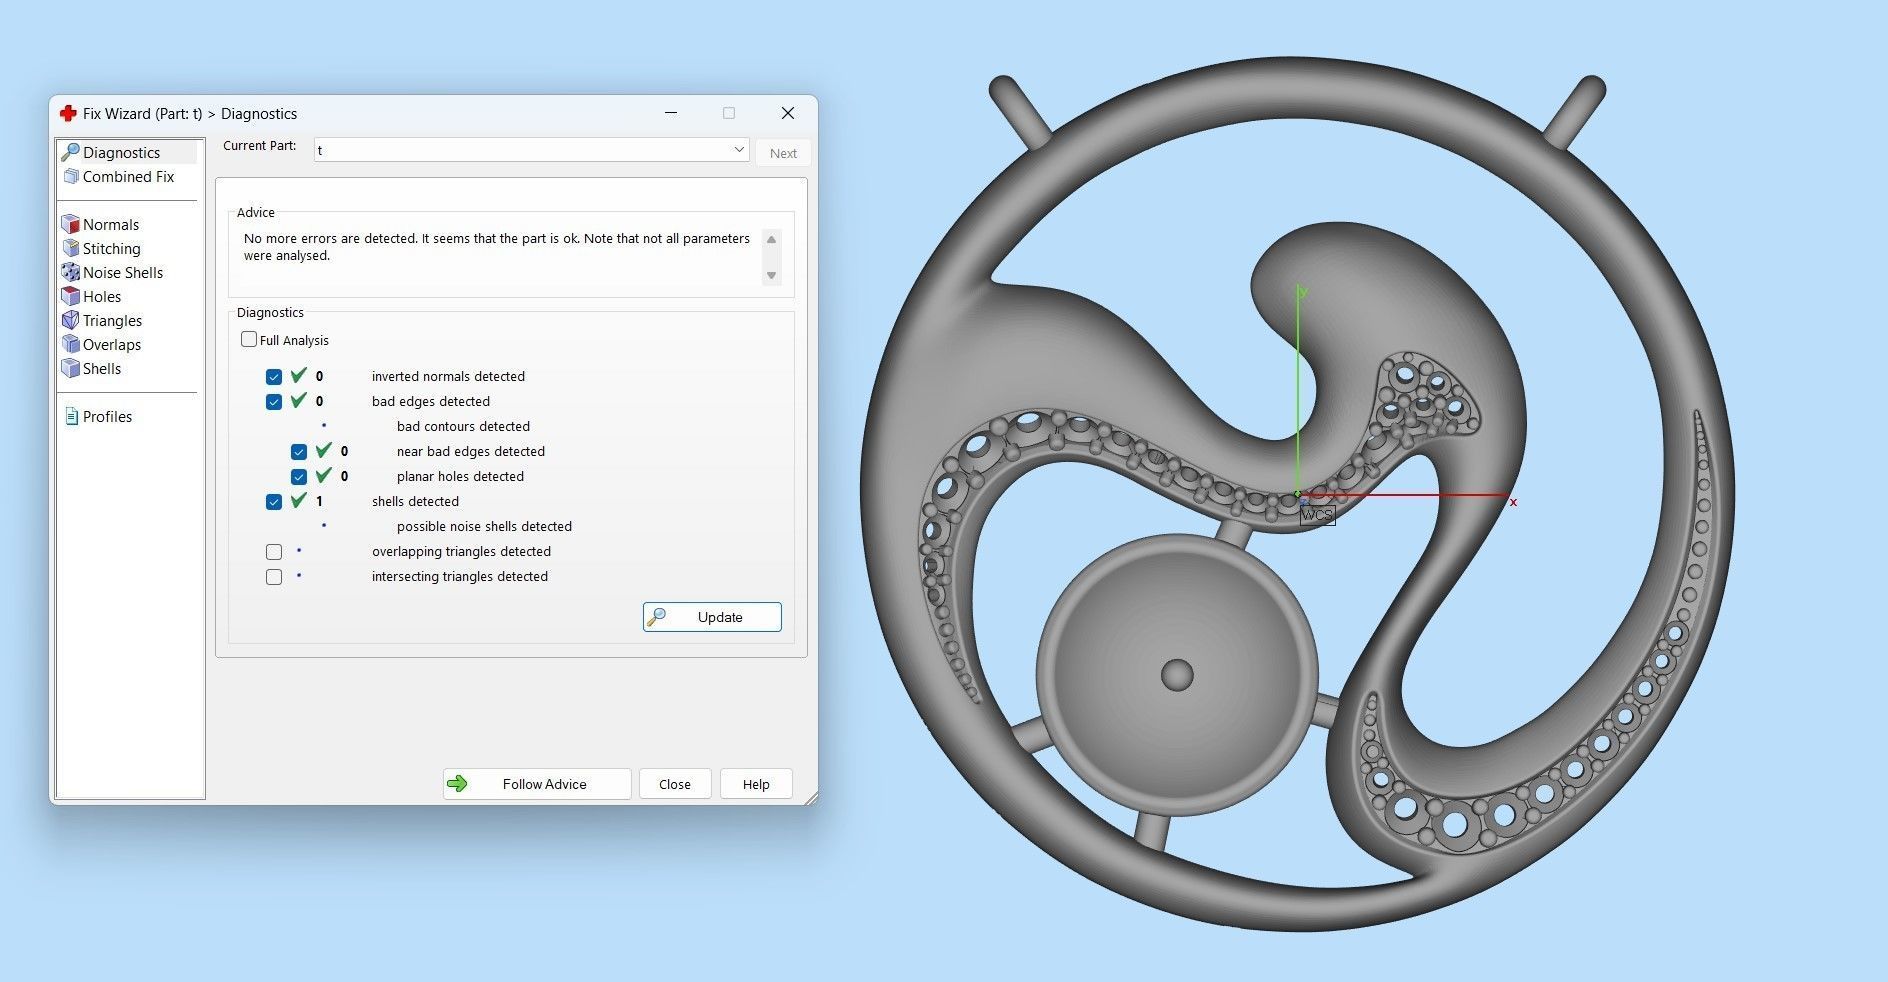Close the Fix Wizard via title bar X
1888x982 pixels.
pos(788,113)
